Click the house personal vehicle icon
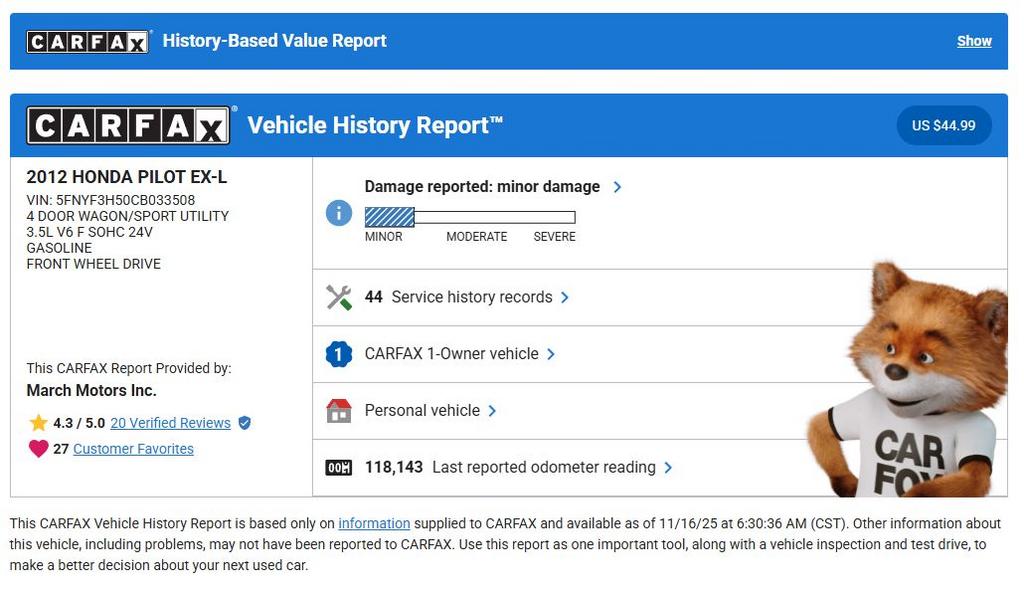This screenshot has height=594, width=1024. click(x=339, y=411)
